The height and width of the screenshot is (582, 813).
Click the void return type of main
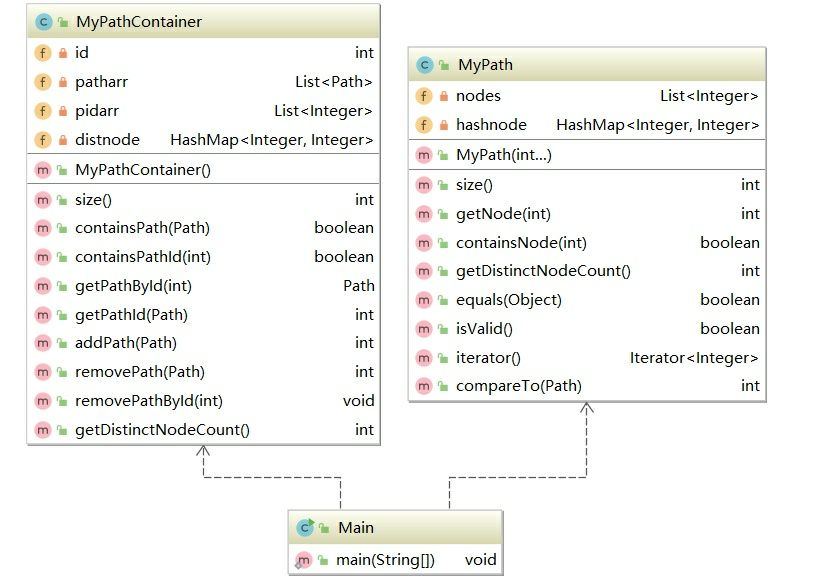(x=481, y=560)
